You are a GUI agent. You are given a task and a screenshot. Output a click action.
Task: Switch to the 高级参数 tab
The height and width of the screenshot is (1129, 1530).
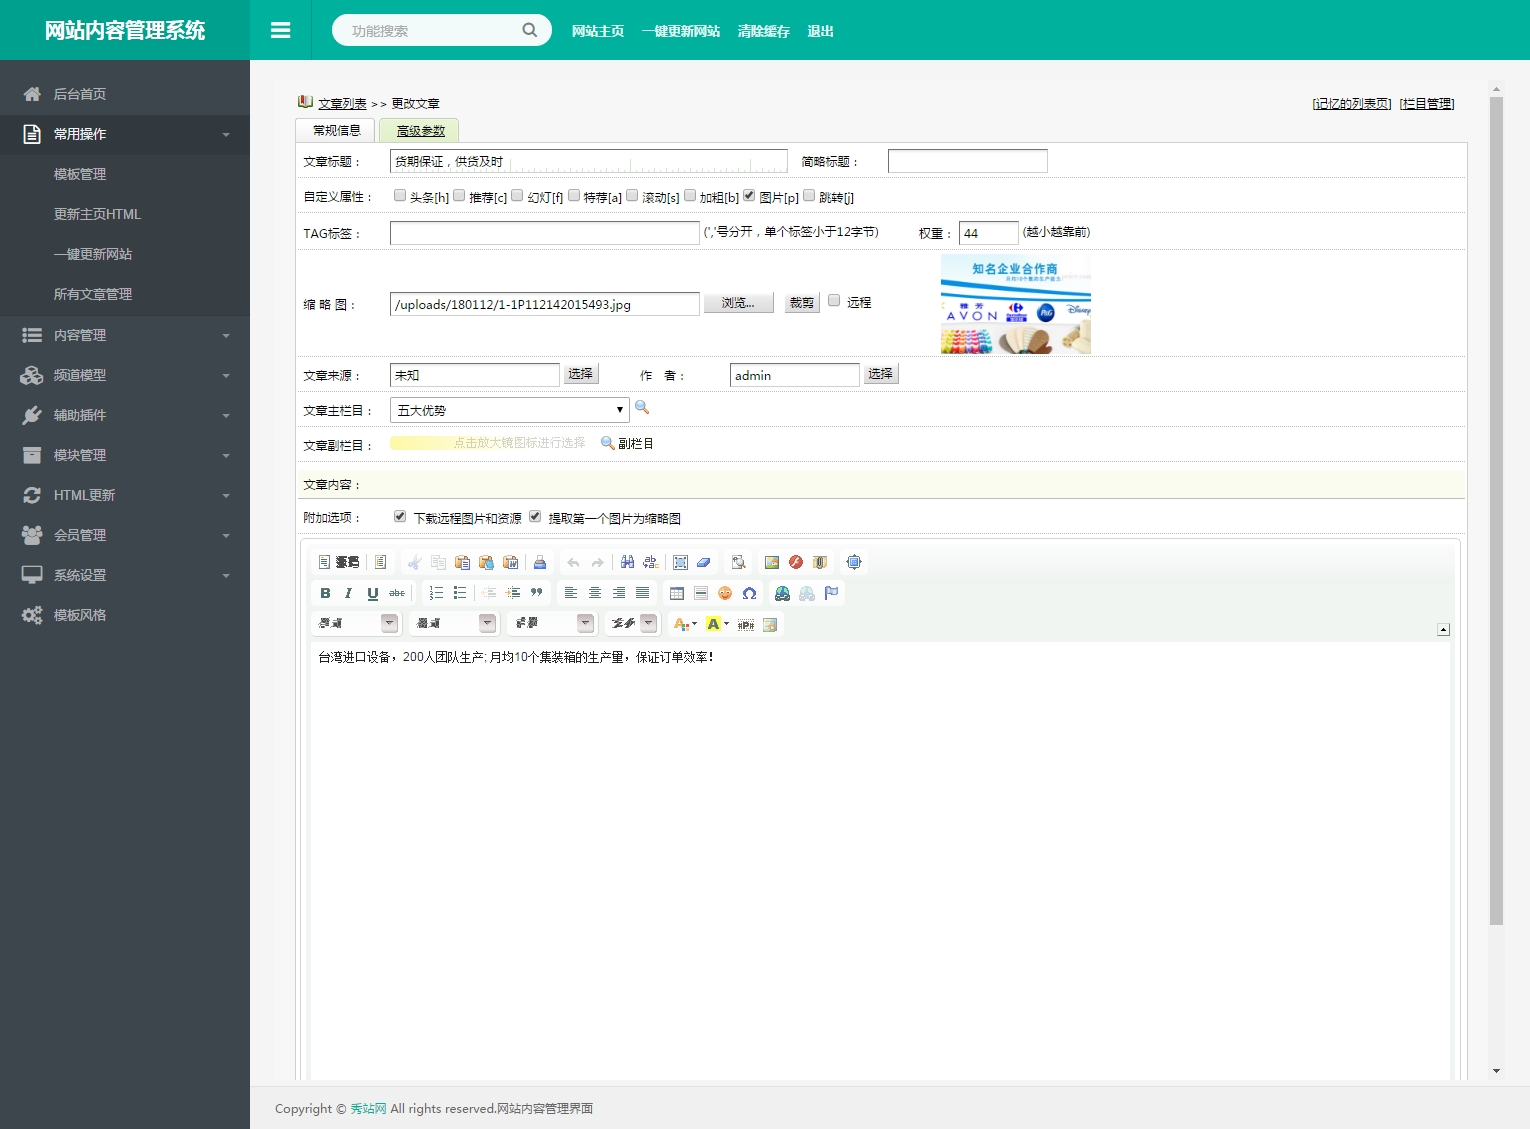420,131
